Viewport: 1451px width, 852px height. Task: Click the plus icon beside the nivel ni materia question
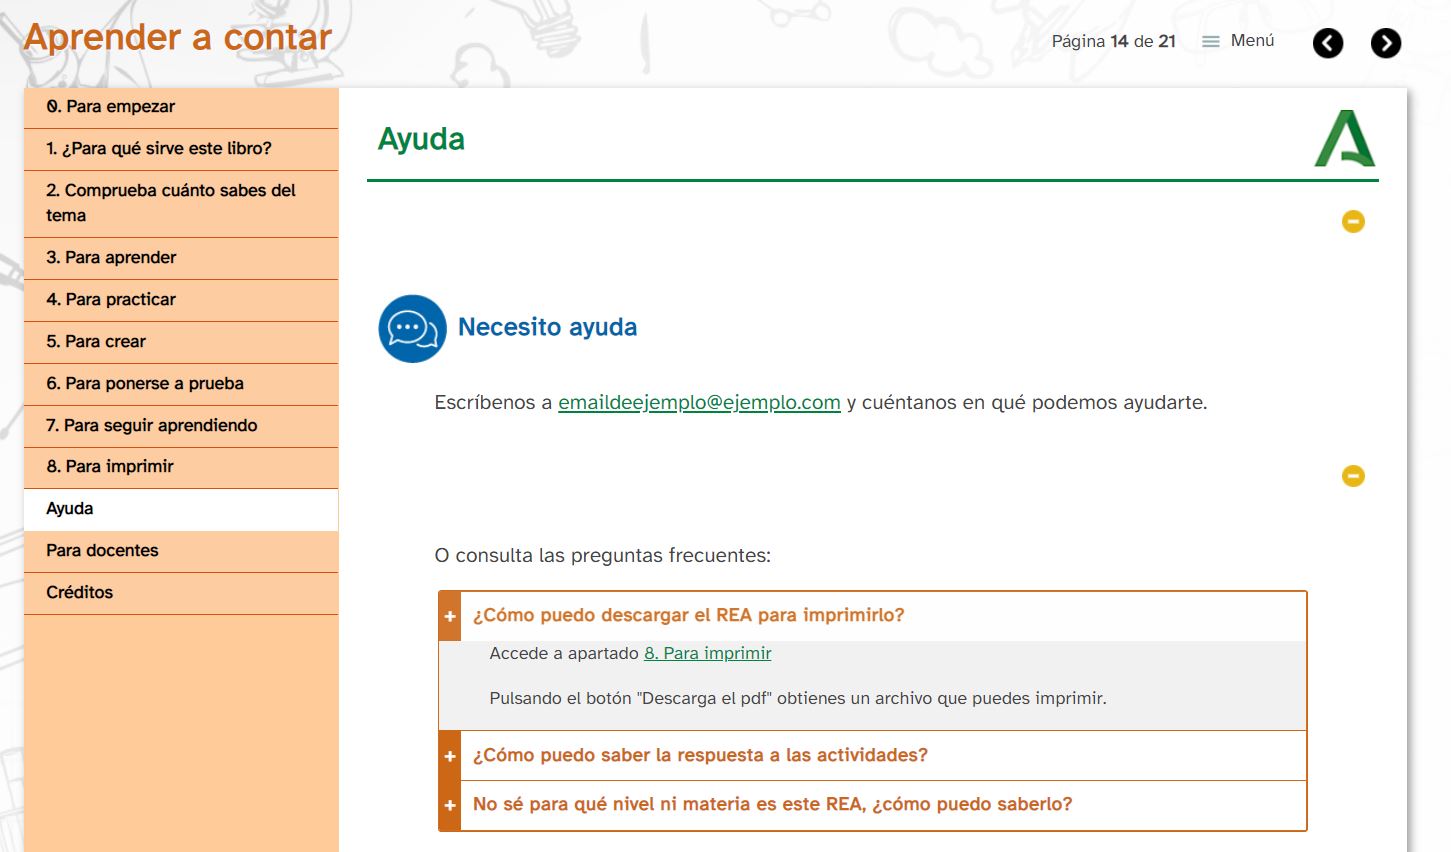(450, 805)
